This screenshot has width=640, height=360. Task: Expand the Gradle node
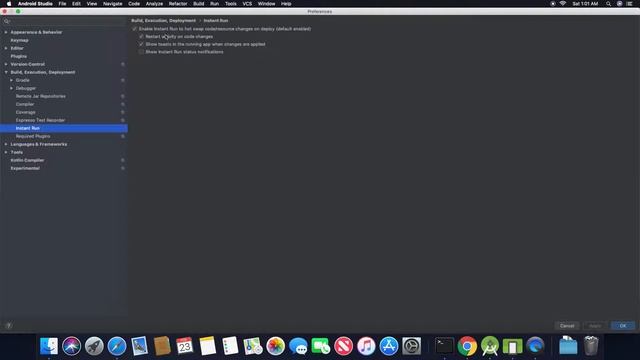pyautogui.click(x=11, y=80)
